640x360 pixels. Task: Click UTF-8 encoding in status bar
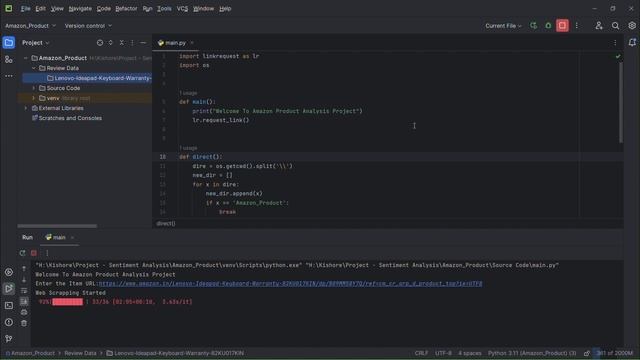point(443,353)
